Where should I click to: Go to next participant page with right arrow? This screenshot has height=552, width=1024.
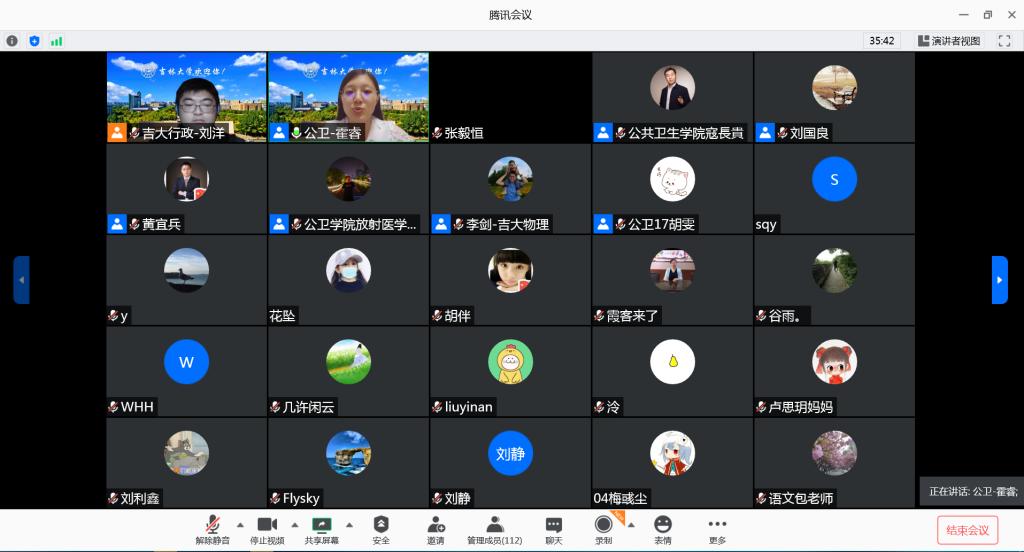click(x=999, y=280)
